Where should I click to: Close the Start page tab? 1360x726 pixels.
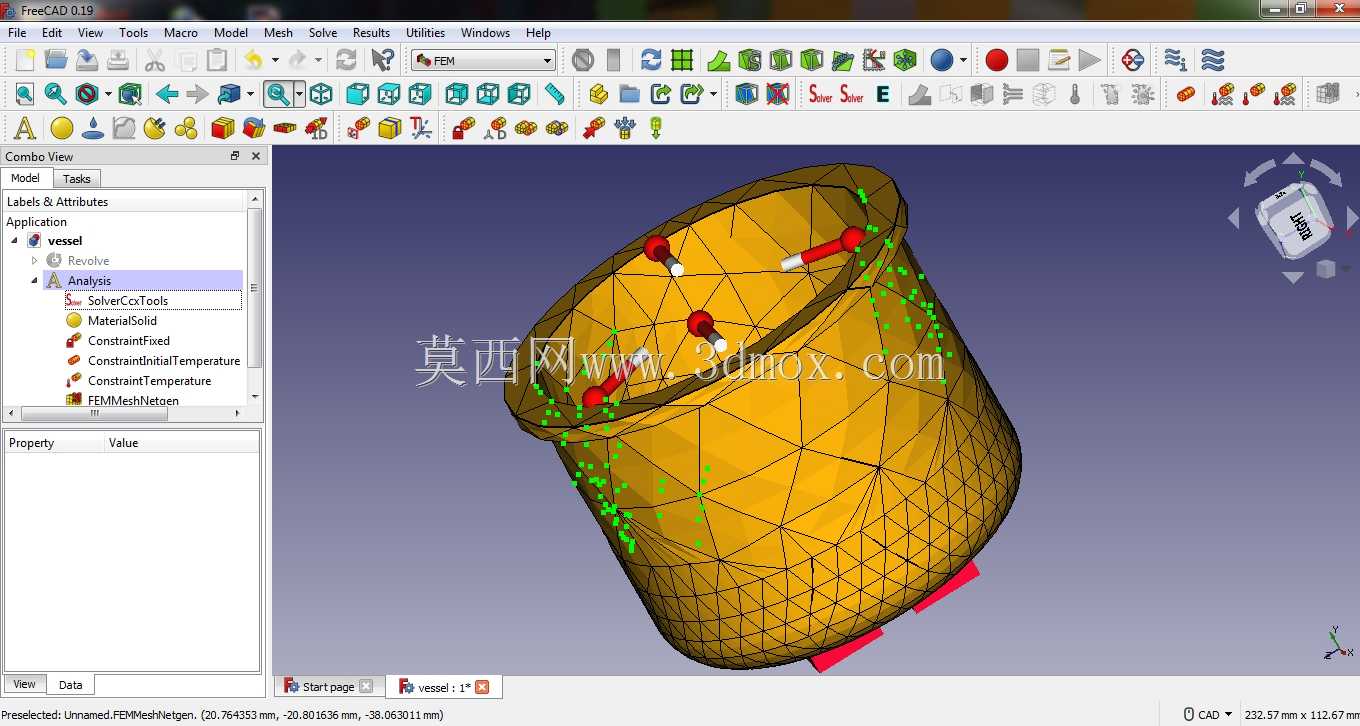coord(365,687)
